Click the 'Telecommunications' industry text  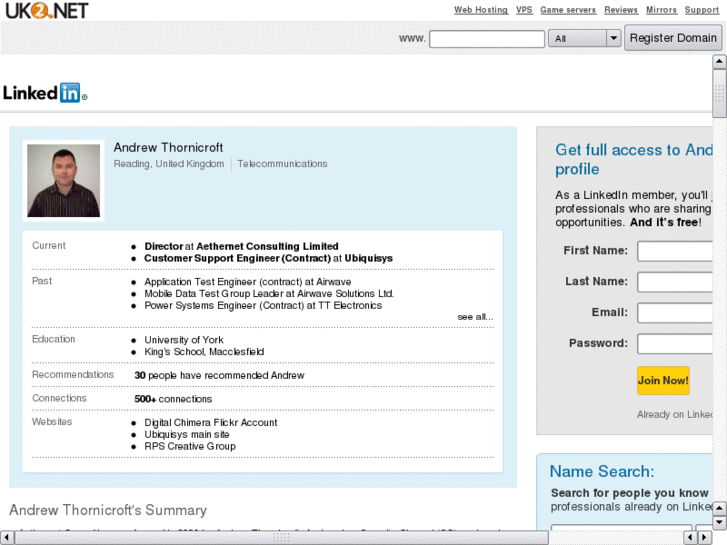pyautogui.click(x=282, y=164)
